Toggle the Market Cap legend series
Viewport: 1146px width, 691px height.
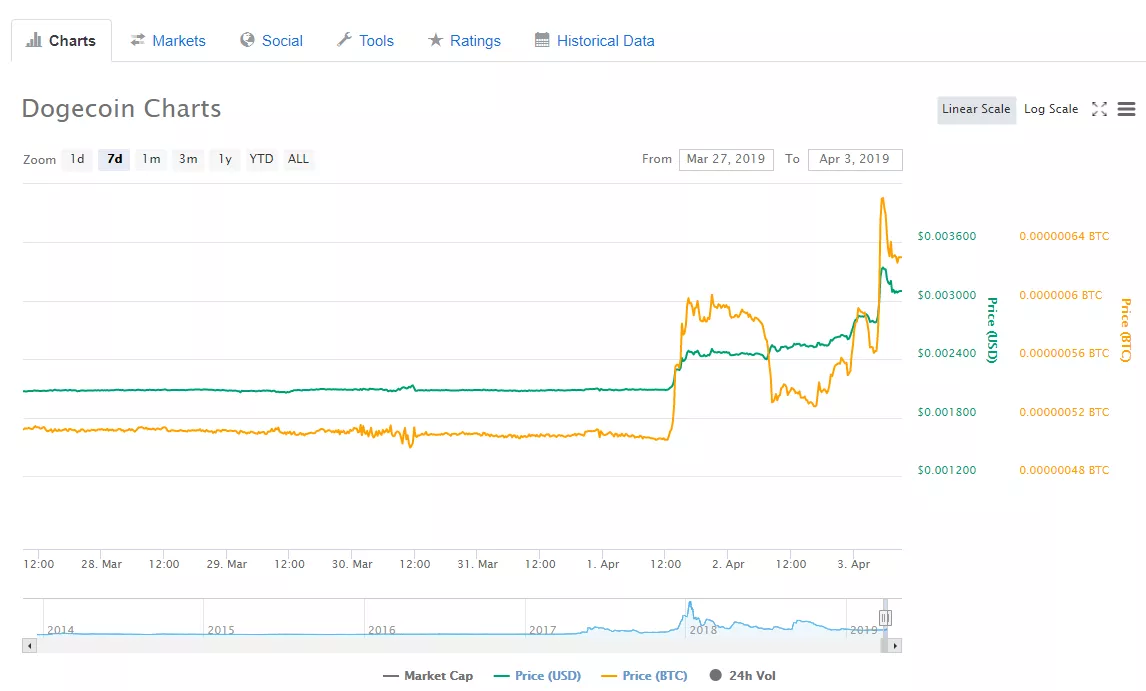point(428,676)
